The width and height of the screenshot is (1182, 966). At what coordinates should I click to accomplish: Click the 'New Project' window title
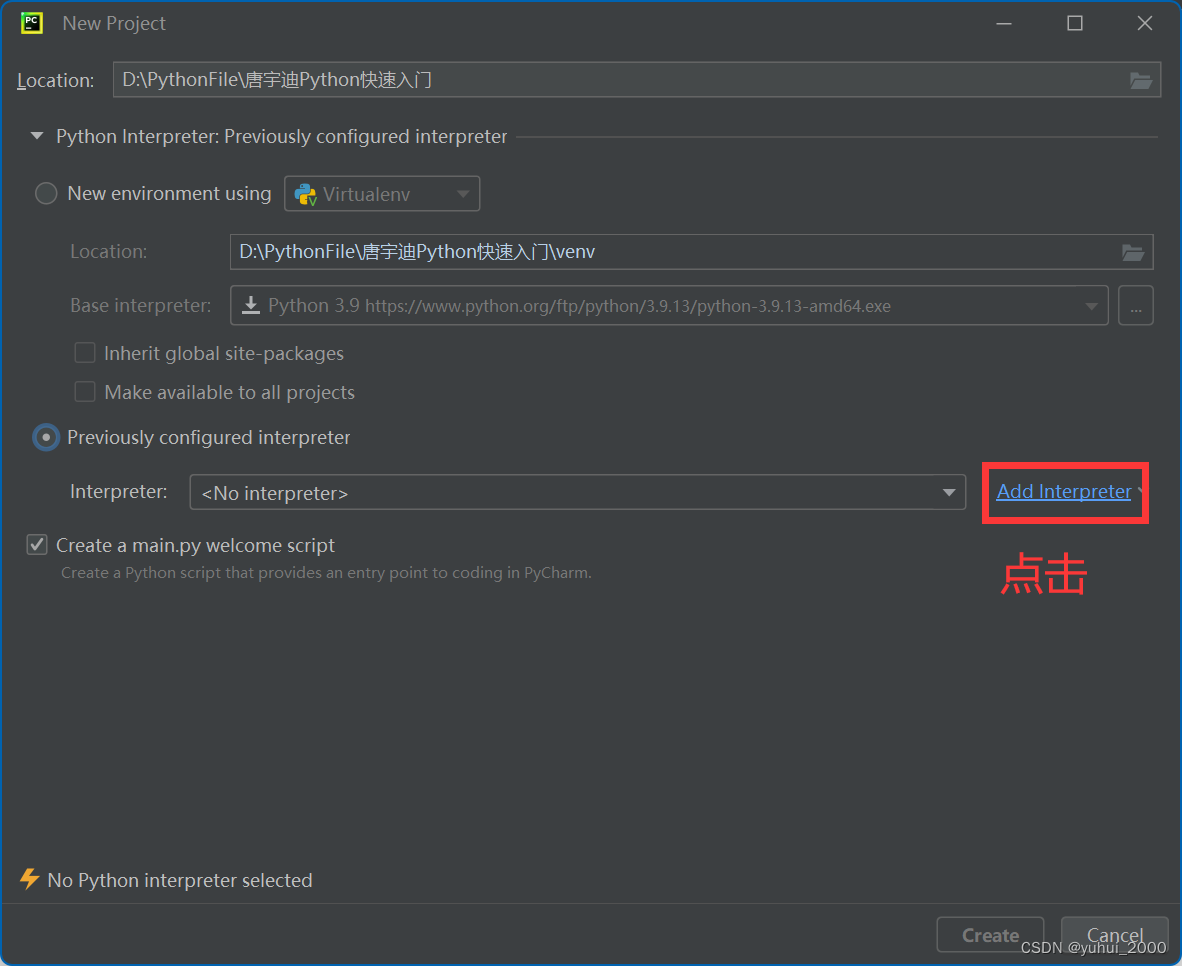tap(114, 23)
